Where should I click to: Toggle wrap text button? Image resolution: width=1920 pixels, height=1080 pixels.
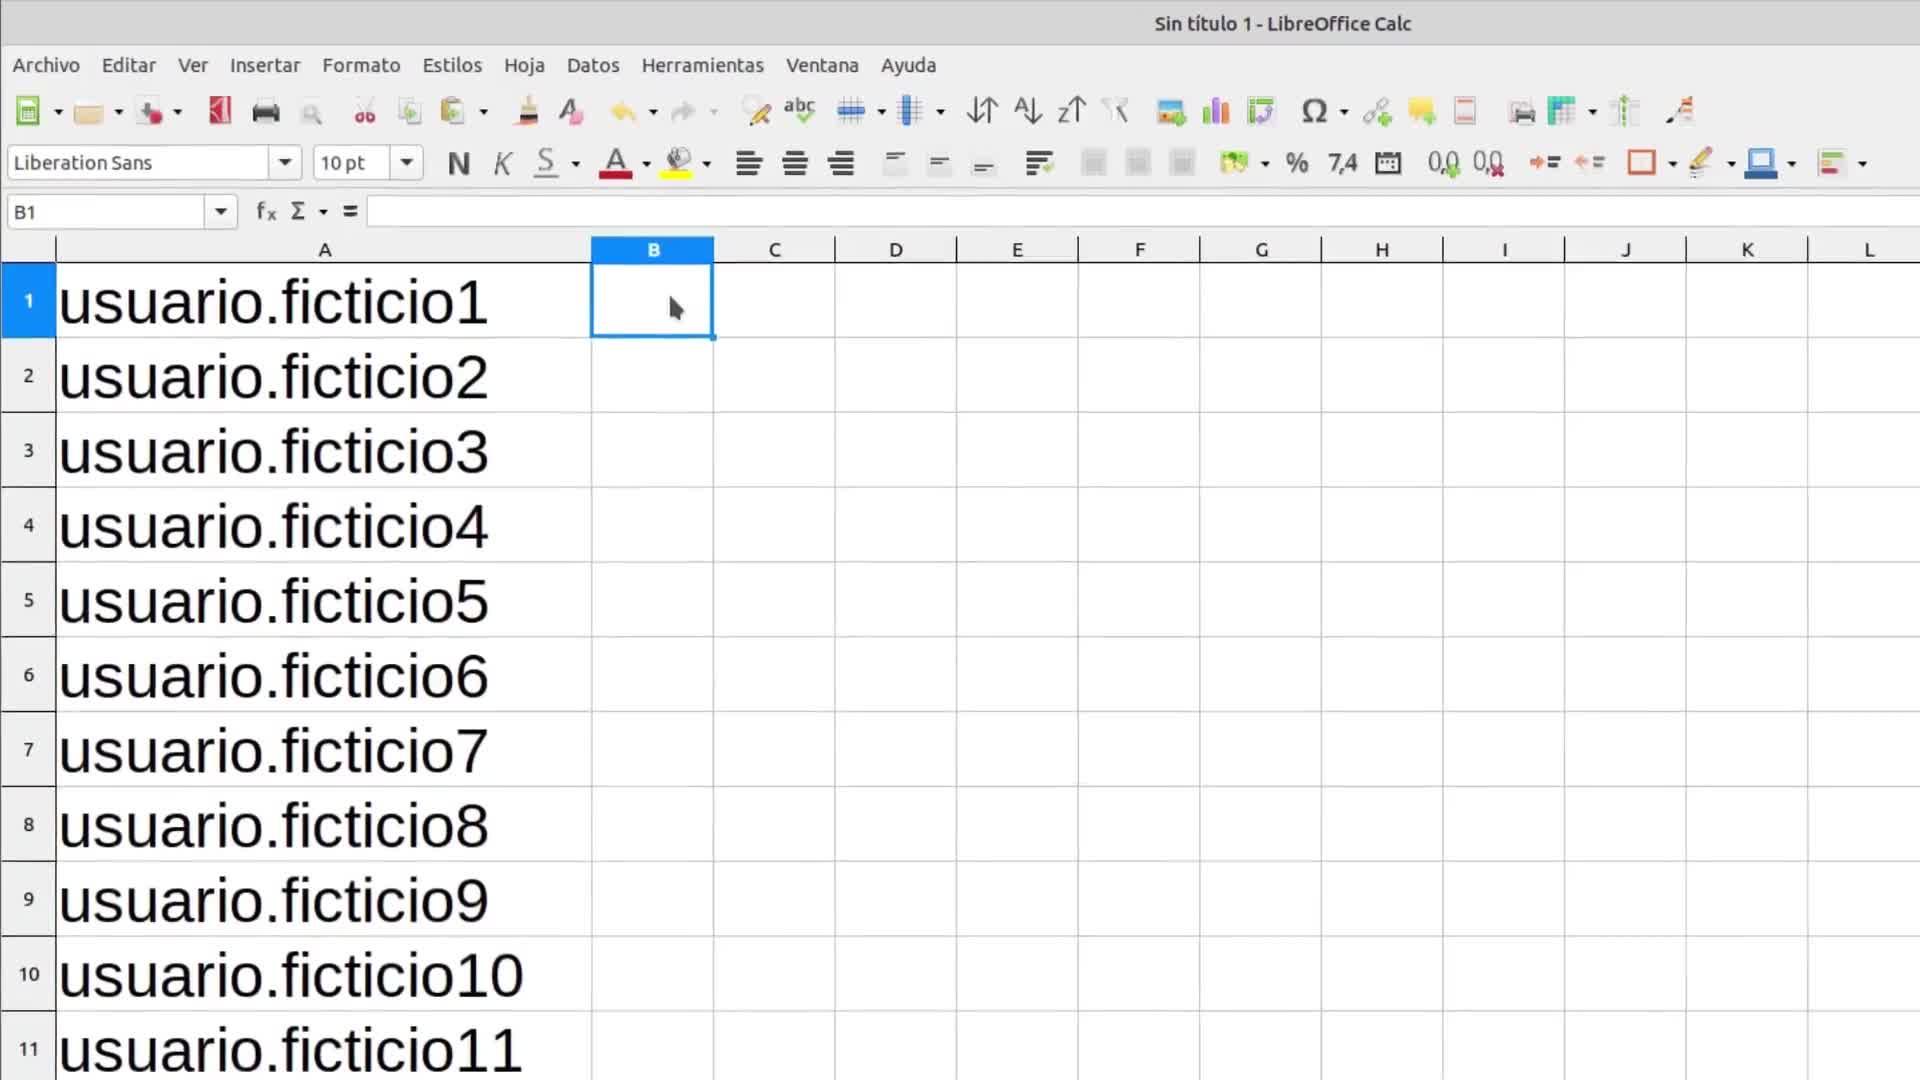tap(1039, 163)
